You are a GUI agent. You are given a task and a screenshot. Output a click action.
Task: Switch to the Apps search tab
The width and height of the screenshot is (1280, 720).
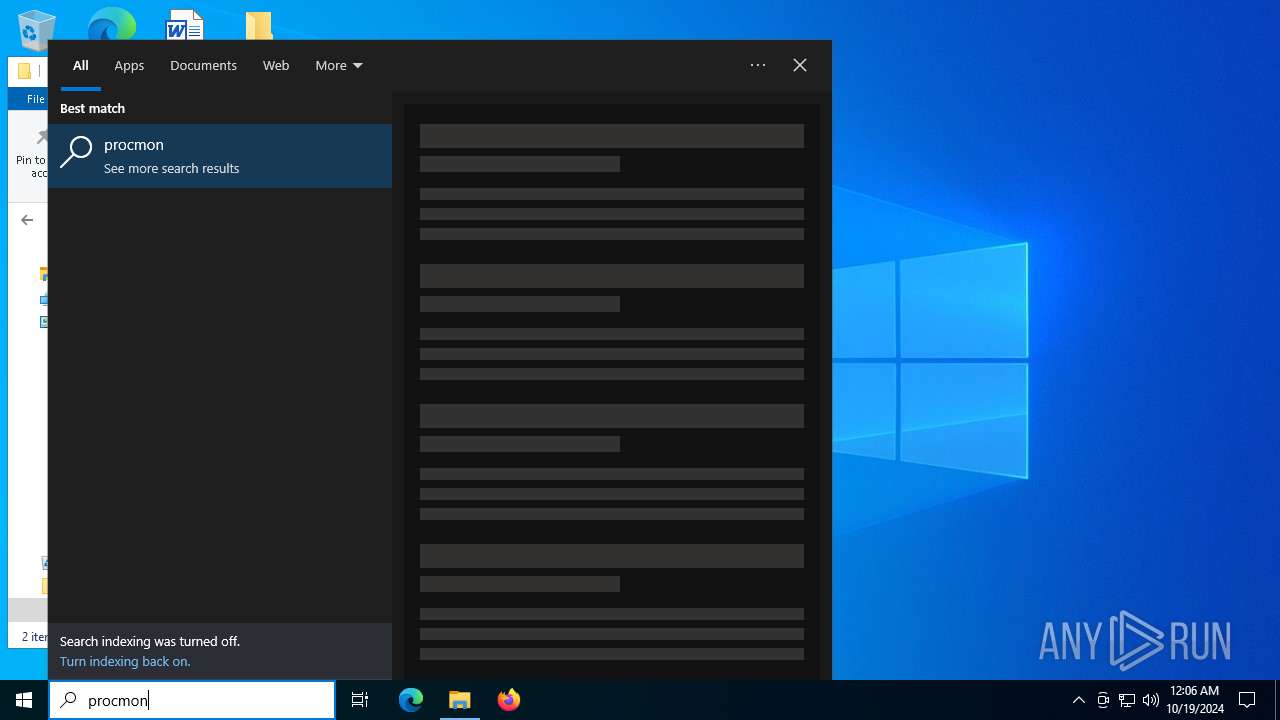click(129, 65)
